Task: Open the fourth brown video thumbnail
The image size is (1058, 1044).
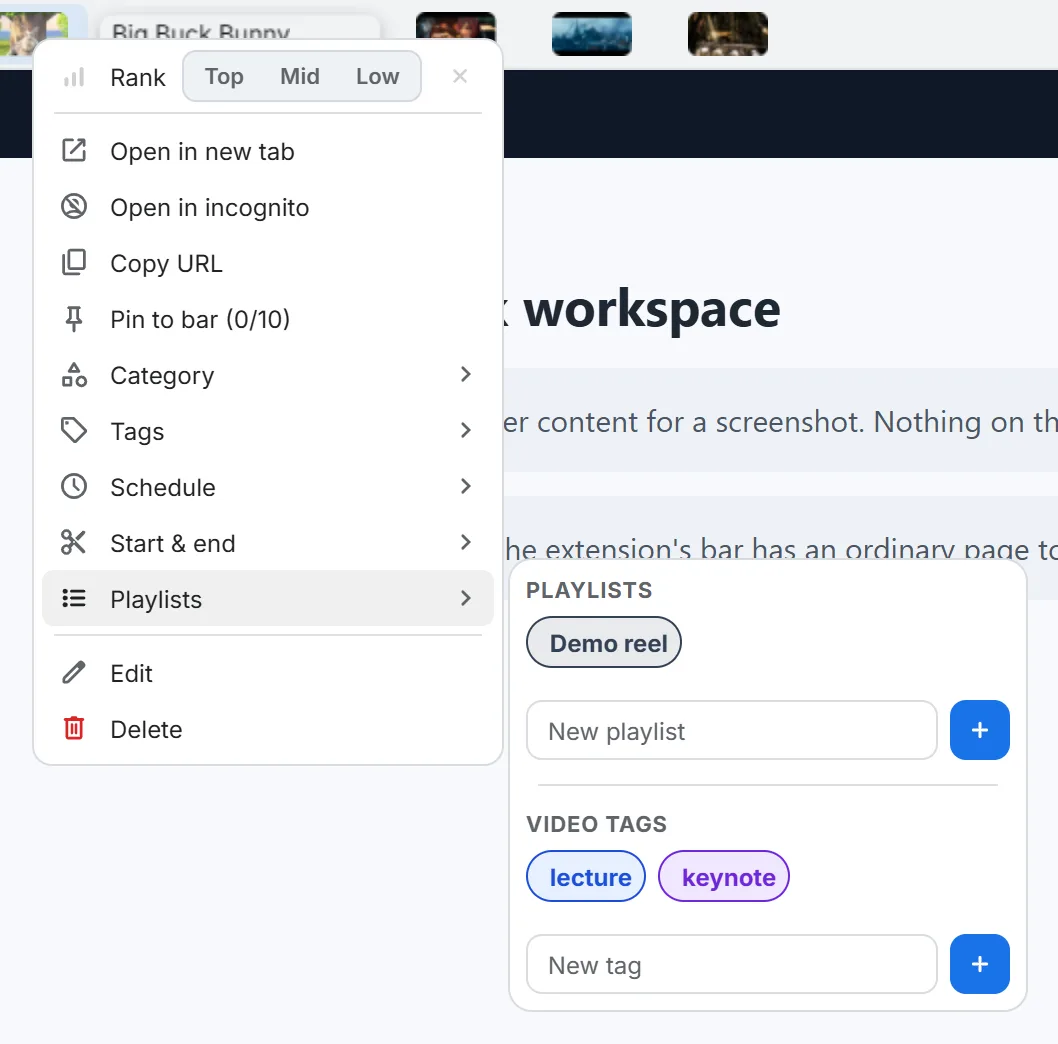Action: (x=727, y=33)
